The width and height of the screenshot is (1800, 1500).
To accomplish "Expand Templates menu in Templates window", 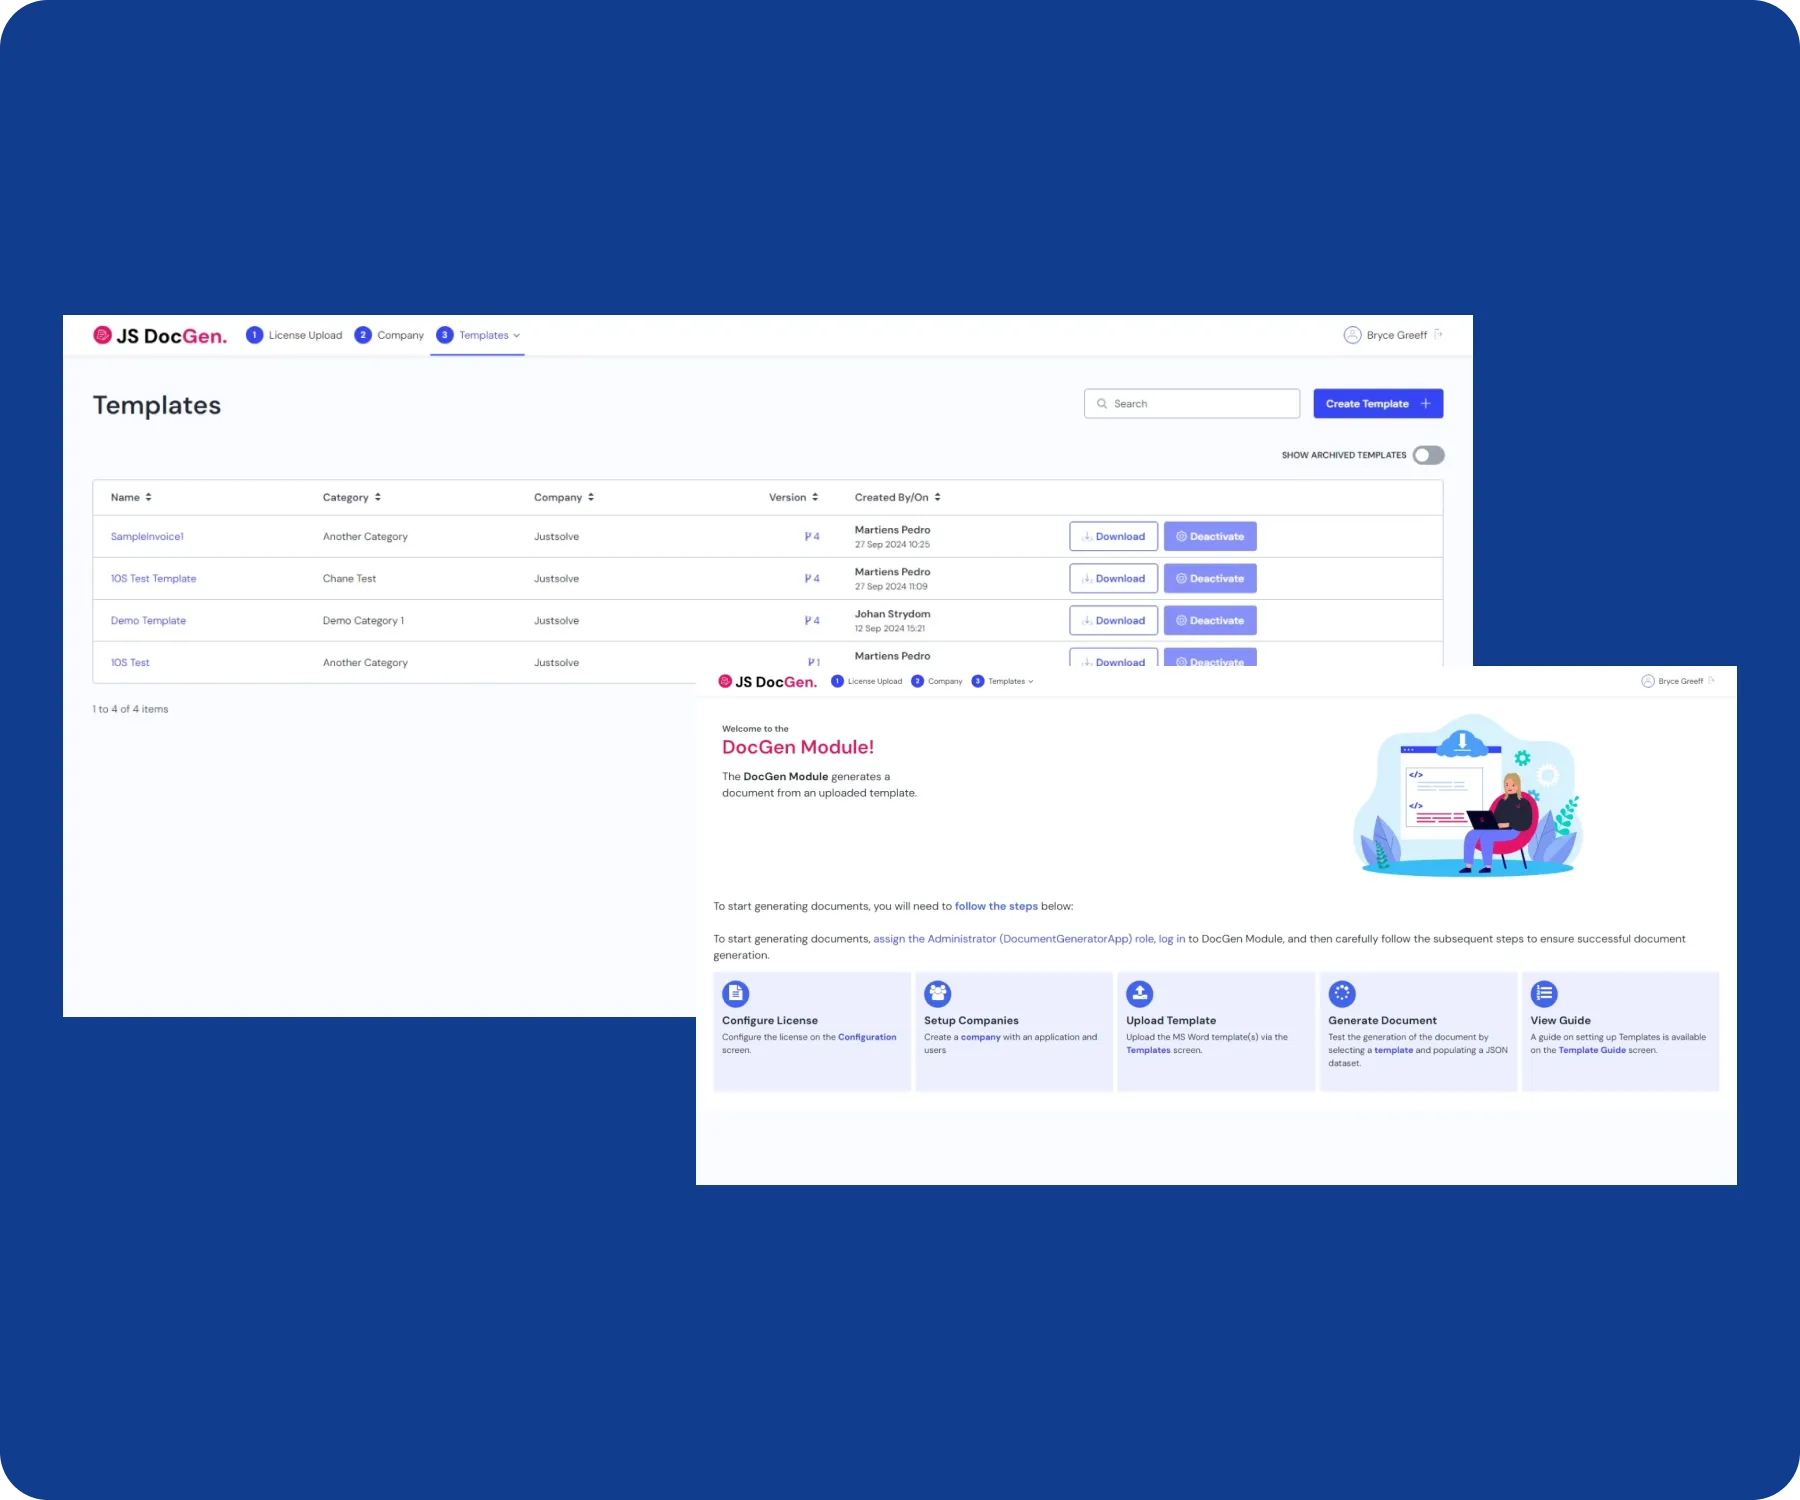I will pyautogui.click(x=478, y=335).
